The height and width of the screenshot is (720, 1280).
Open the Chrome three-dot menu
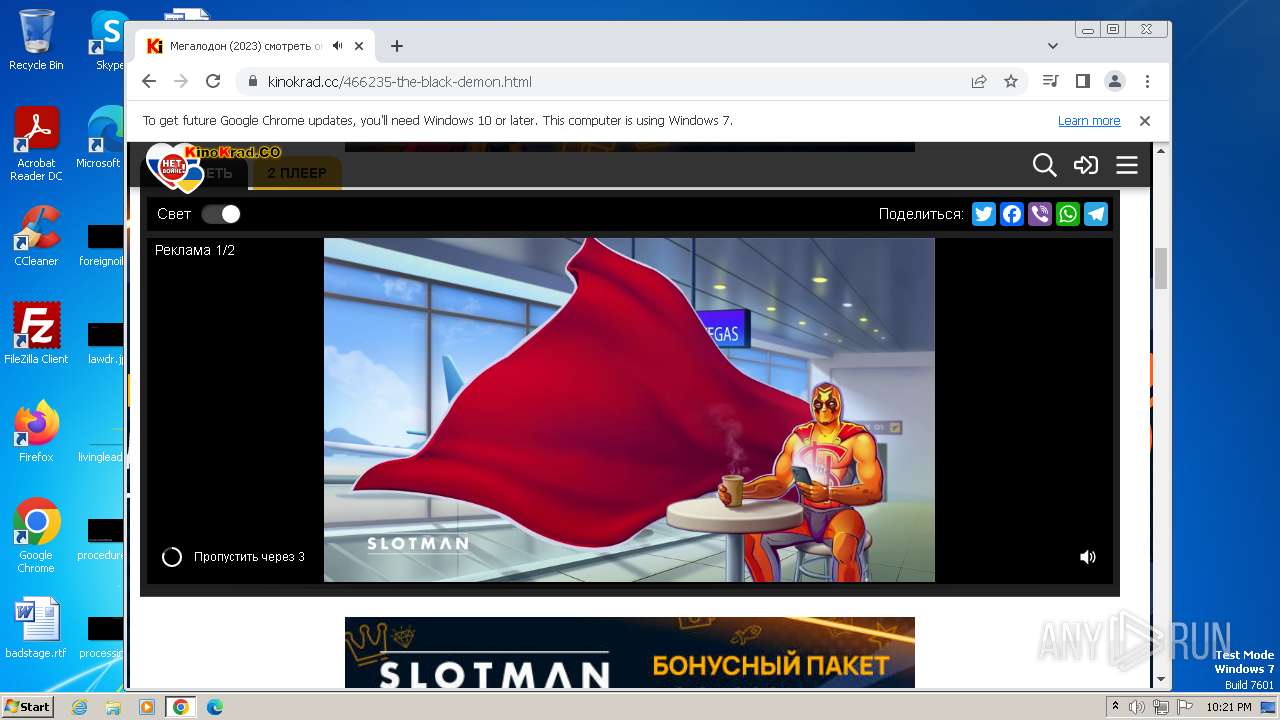1147,81
